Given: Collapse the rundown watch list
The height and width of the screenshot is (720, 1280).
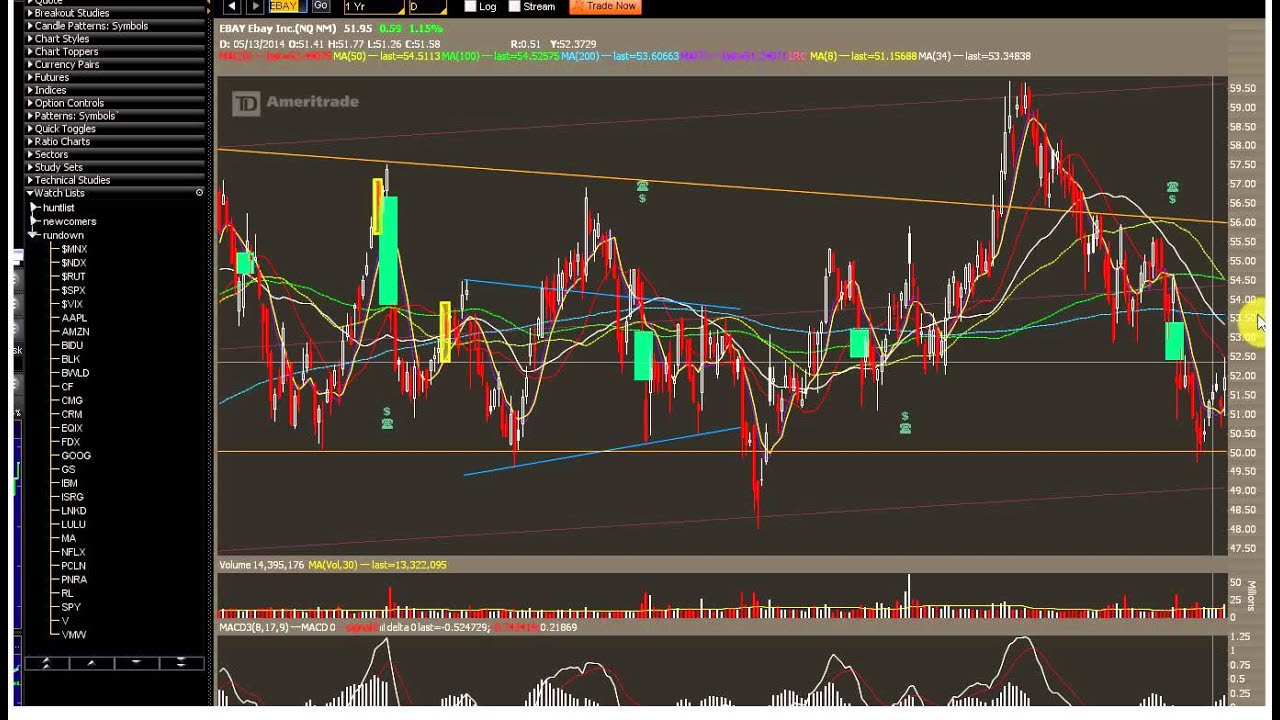Looking at the screenshot, I should pyautogui.click(x=34, y=235).
